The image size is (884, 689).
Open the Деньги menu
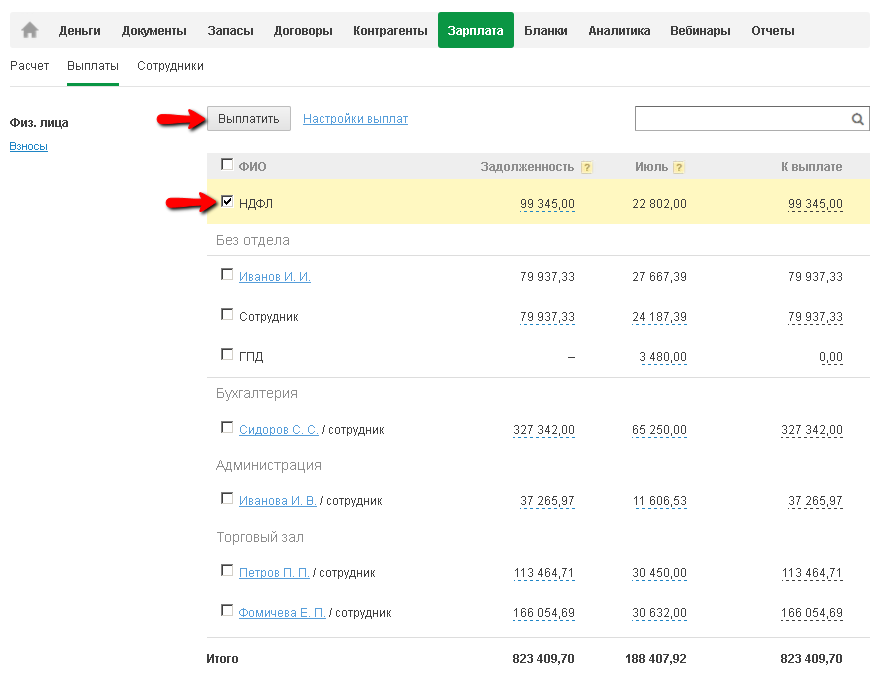[x=80, y=31]
